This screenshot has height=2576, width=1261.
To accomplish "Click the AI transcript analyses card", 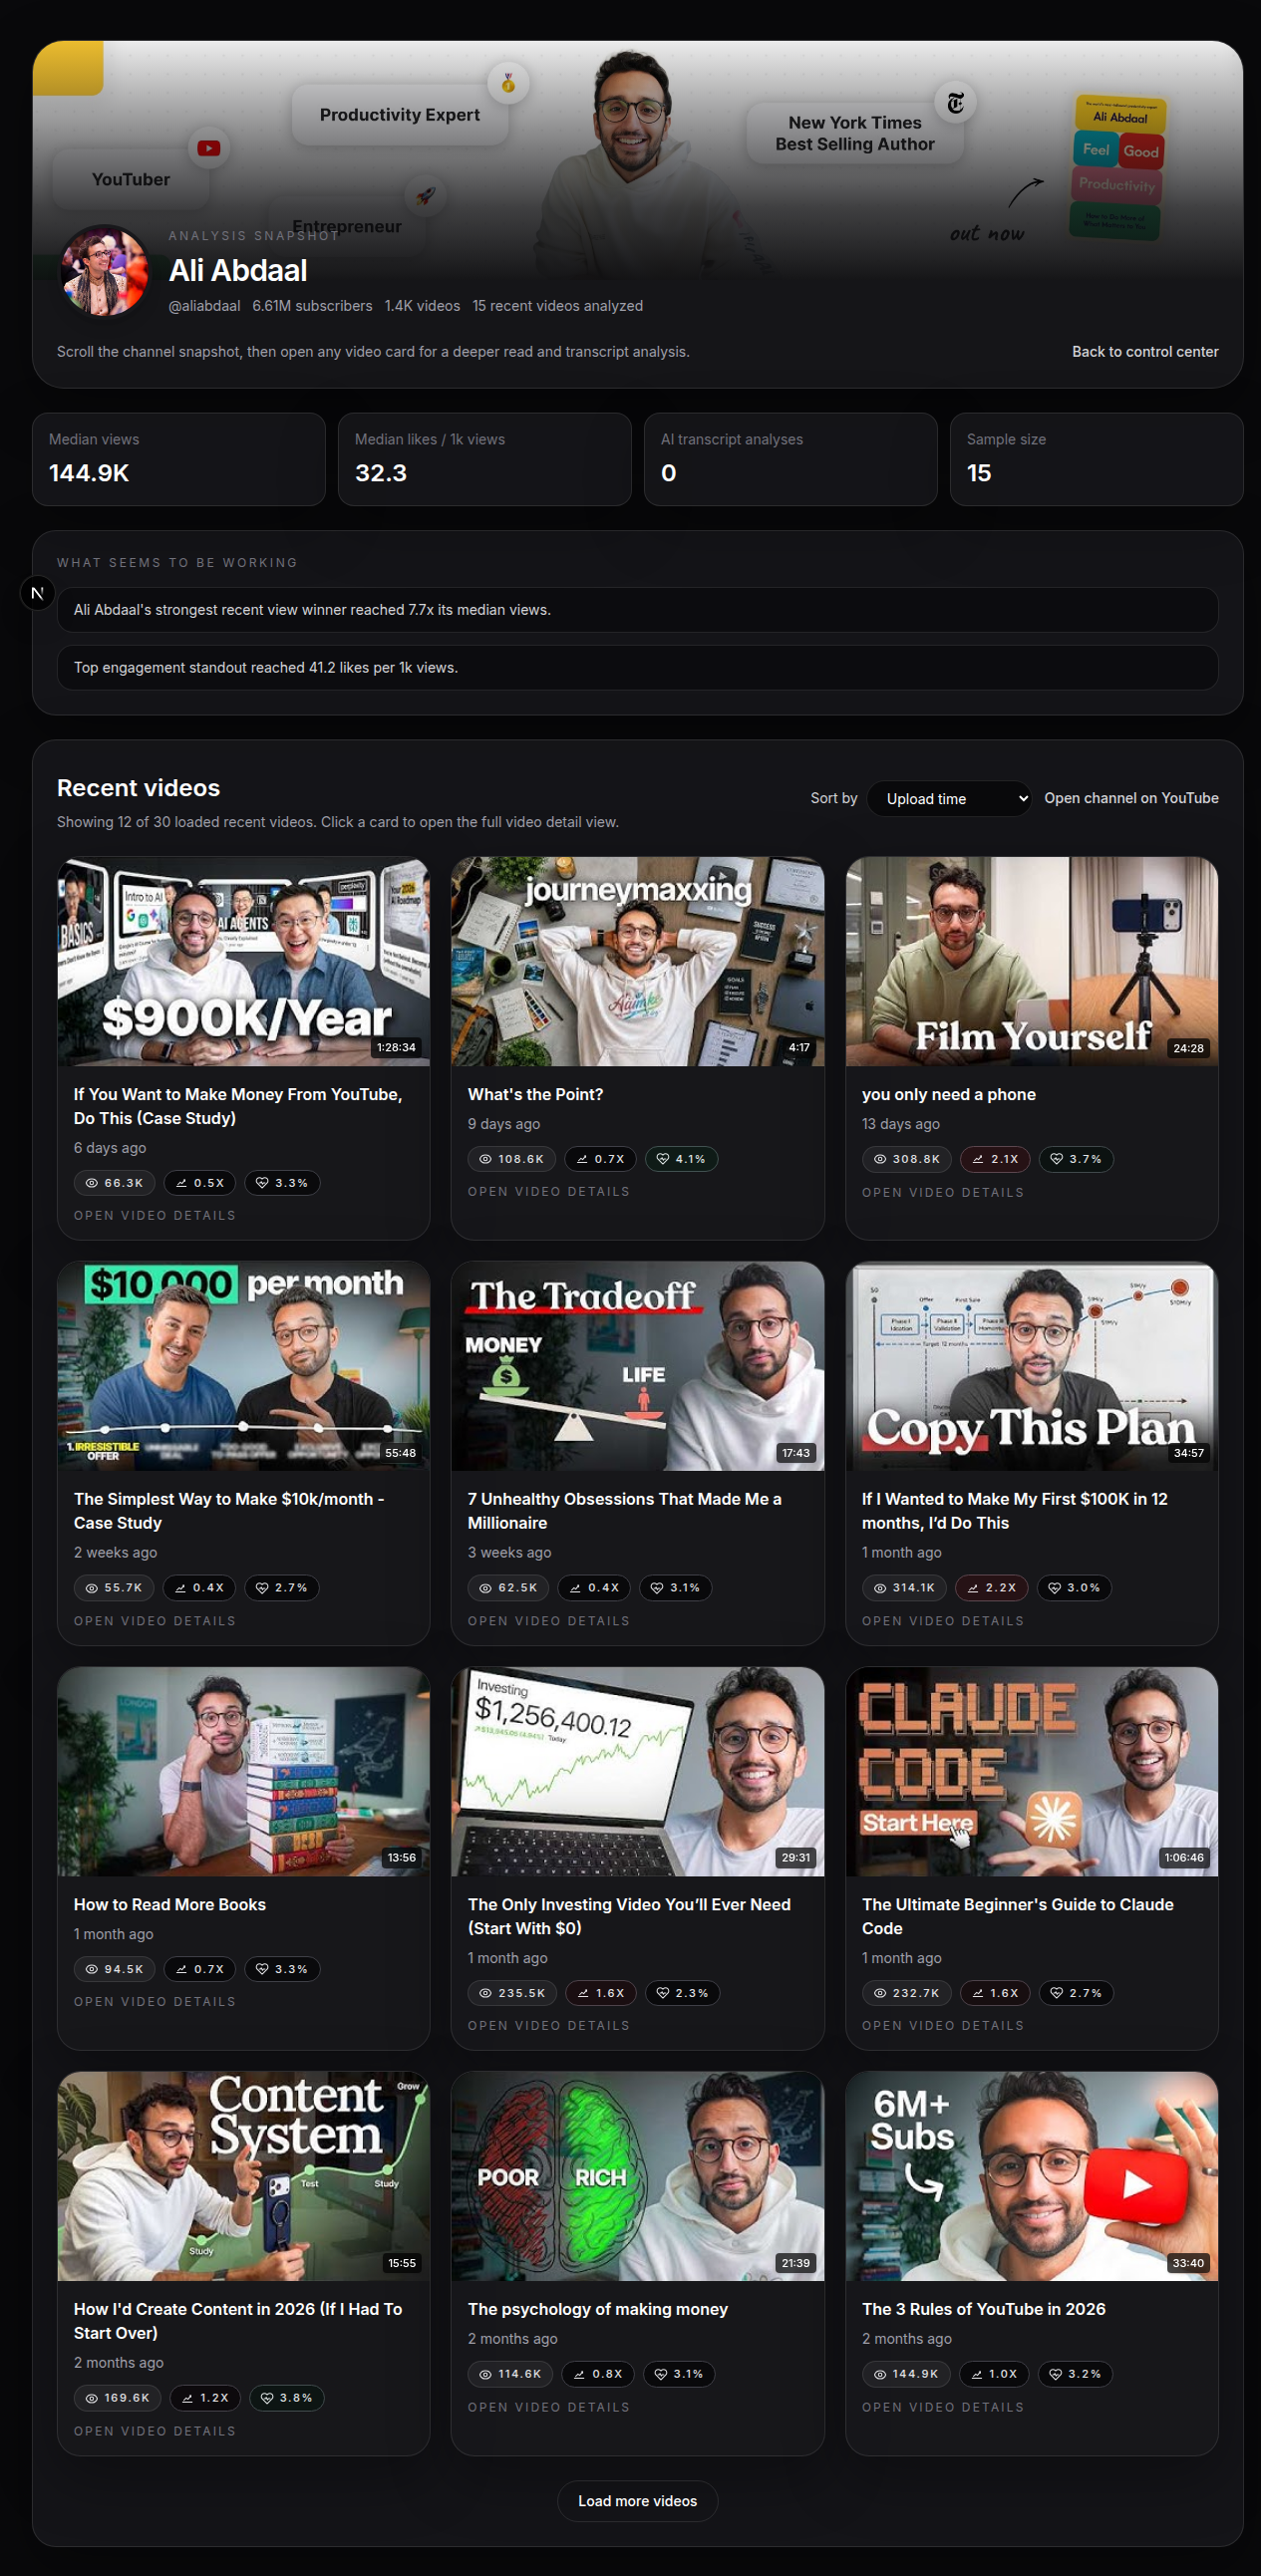I will [791, 459].
